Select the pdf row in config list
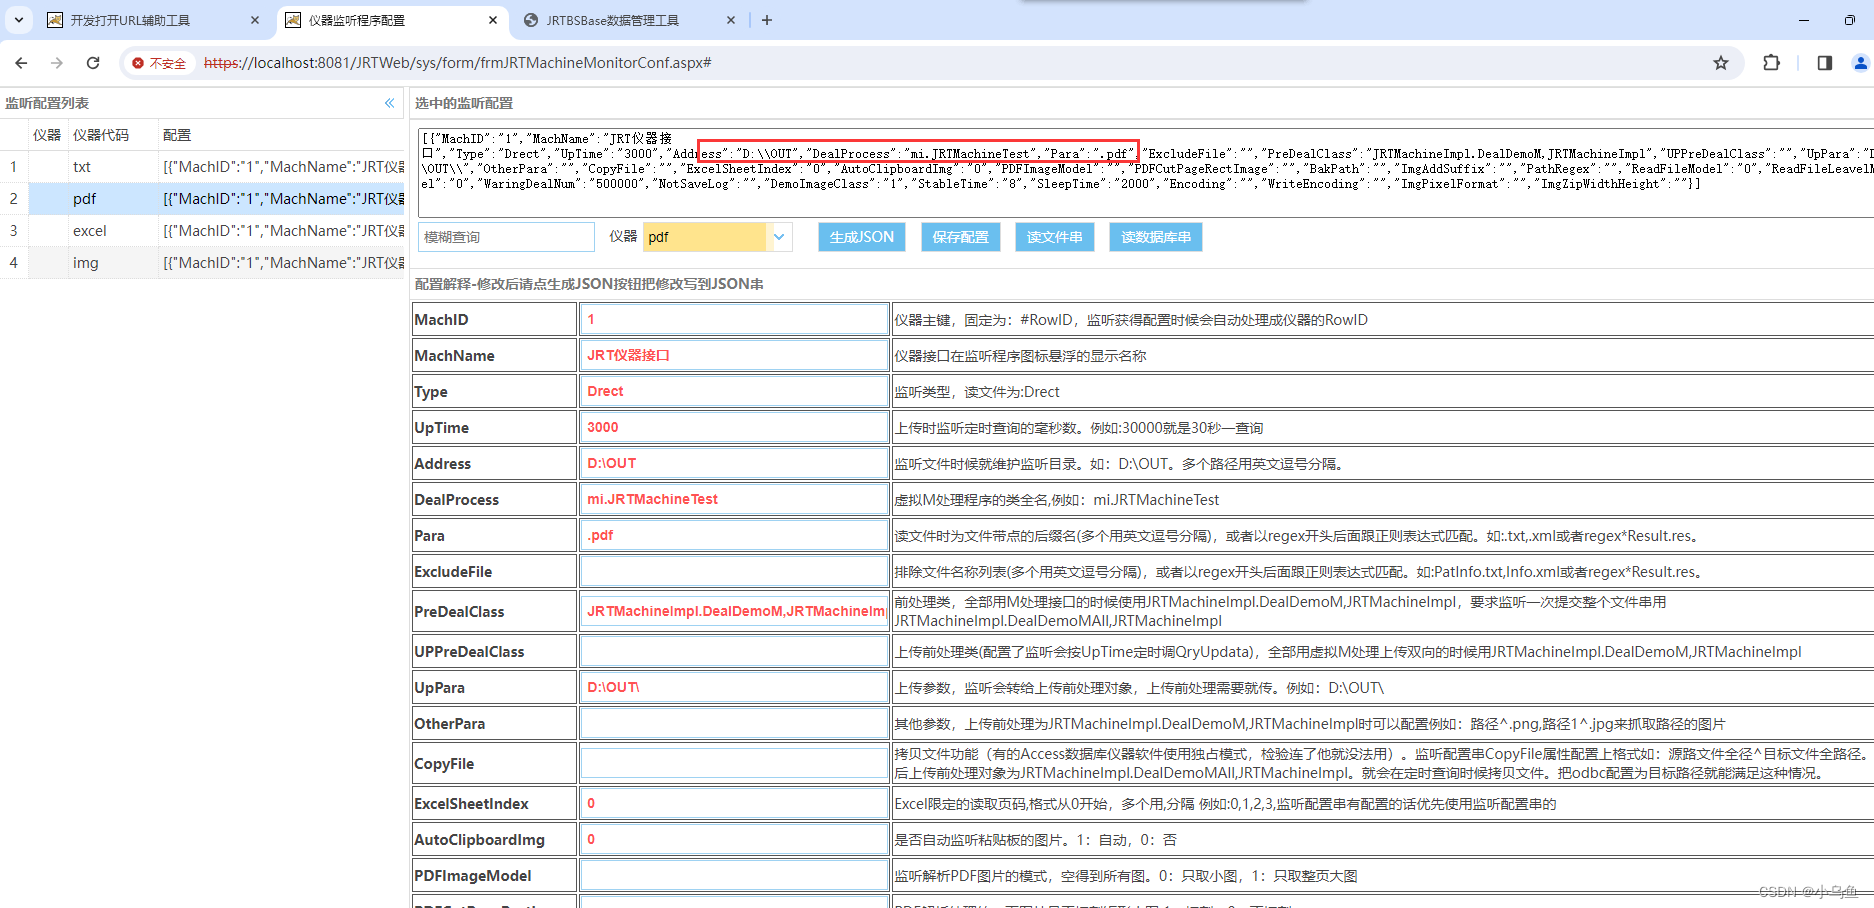 coord(202,199)
